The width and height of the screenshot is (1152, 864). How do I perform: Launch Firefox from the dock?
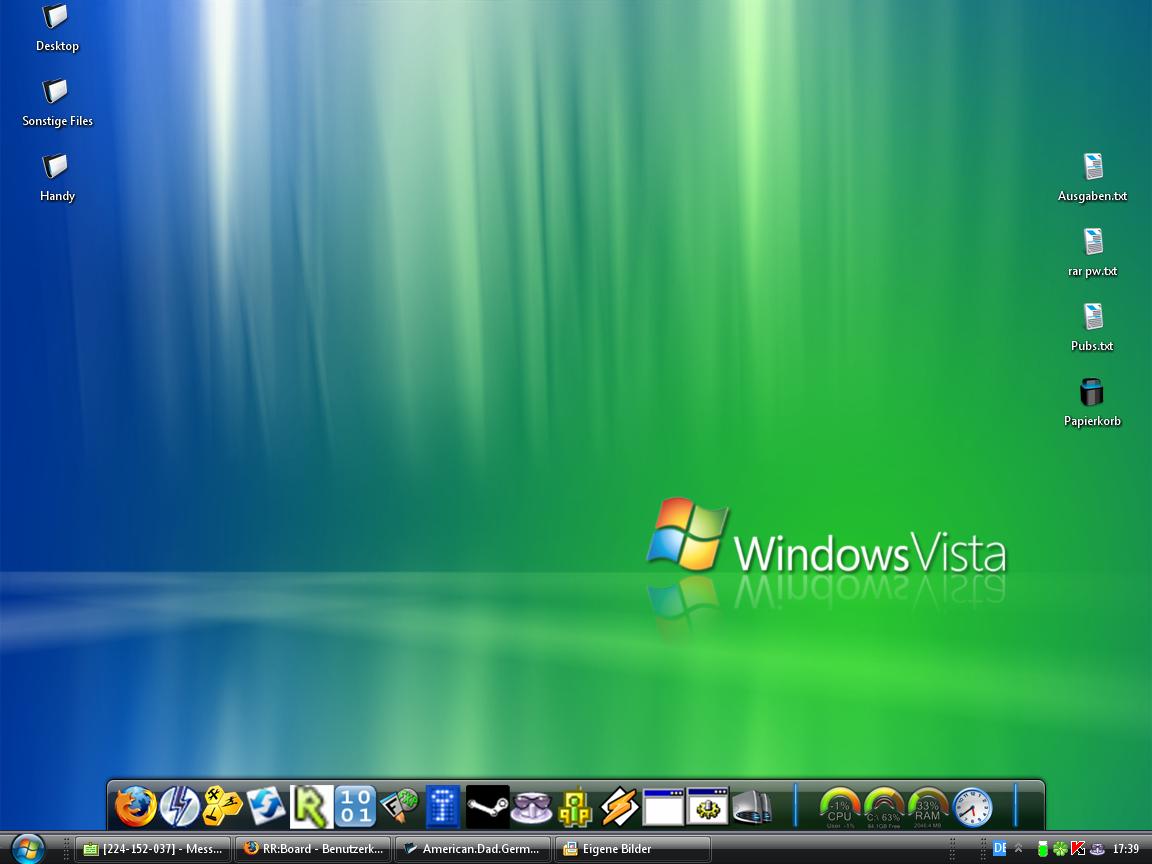(135, 806)
